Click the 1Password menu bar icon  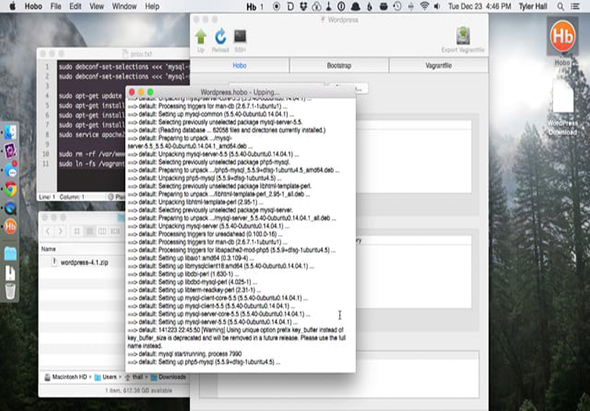341,6
